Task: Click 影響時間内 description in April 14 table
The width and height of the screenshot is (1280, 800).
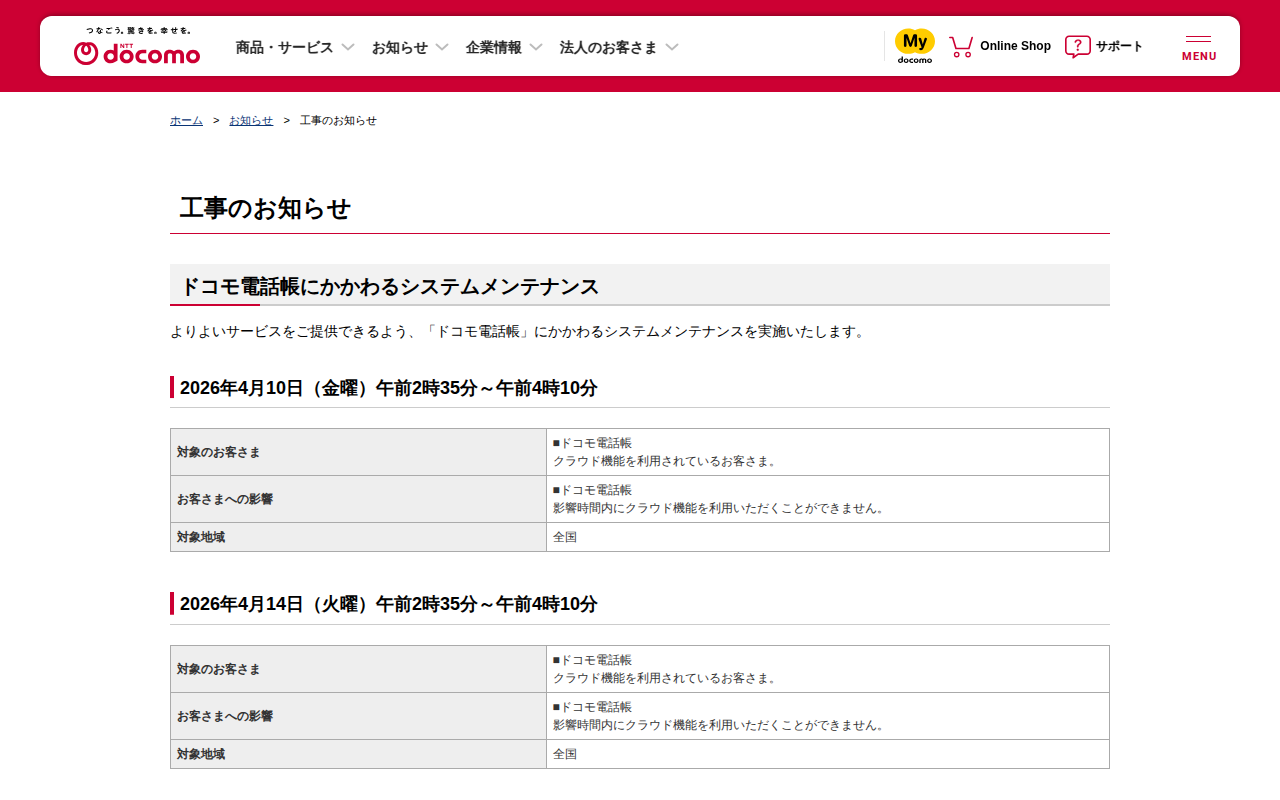Action: 720,725
